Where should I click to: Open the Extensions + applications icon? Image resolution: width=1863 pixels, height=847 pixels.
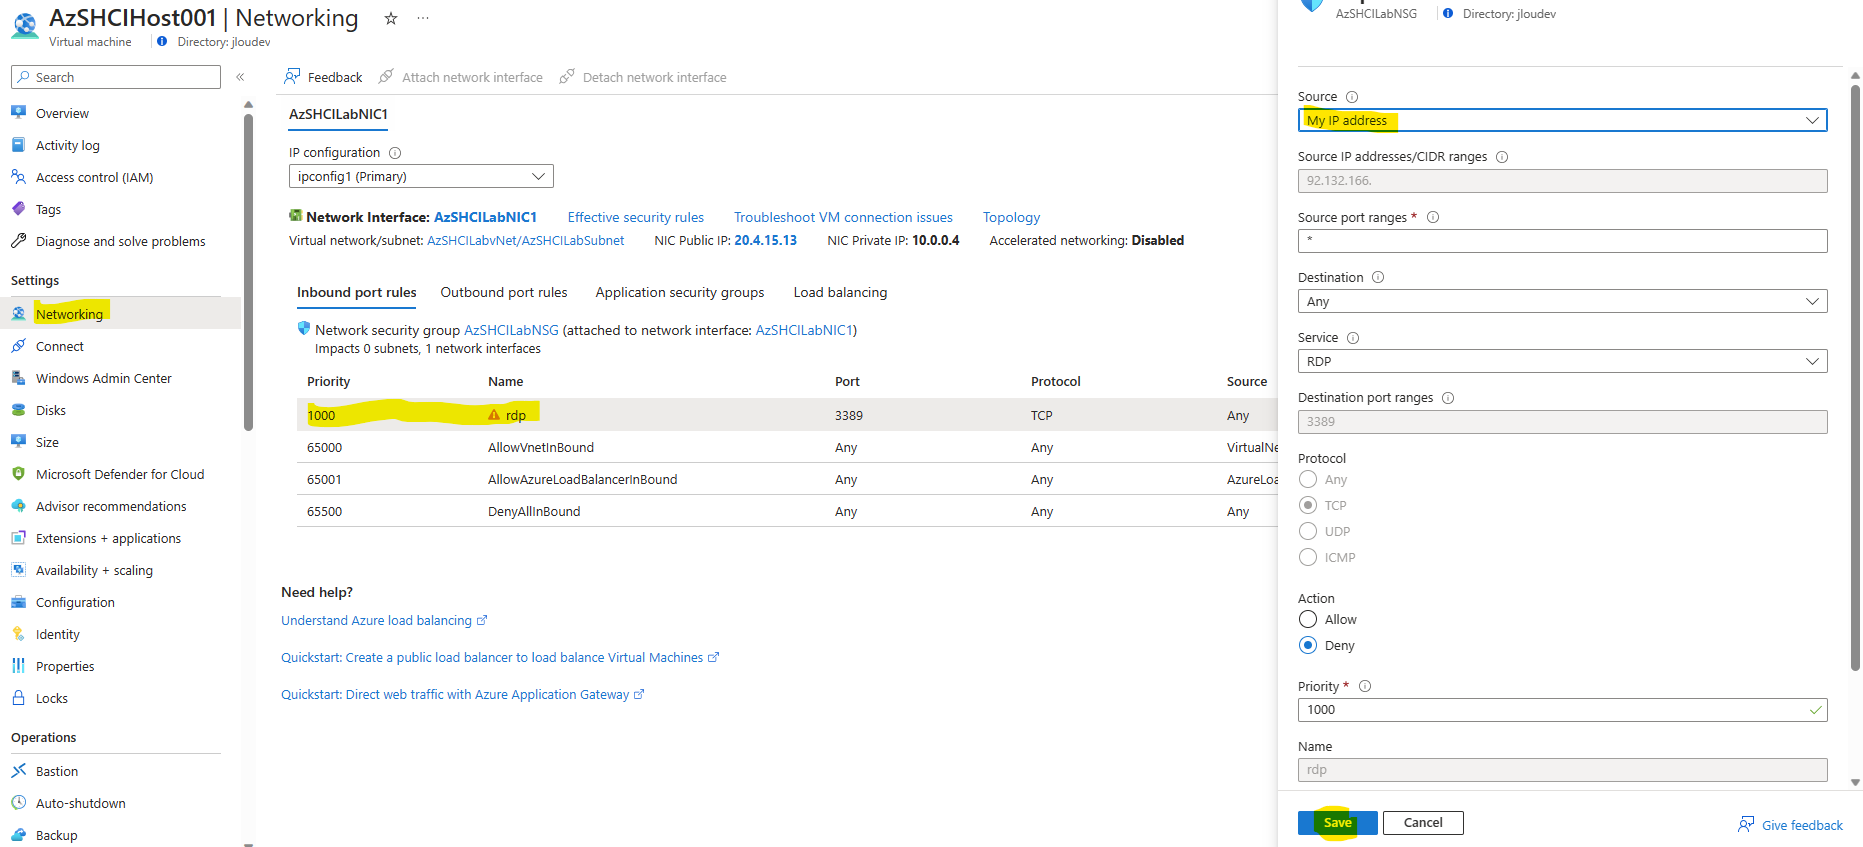(18, 538)
